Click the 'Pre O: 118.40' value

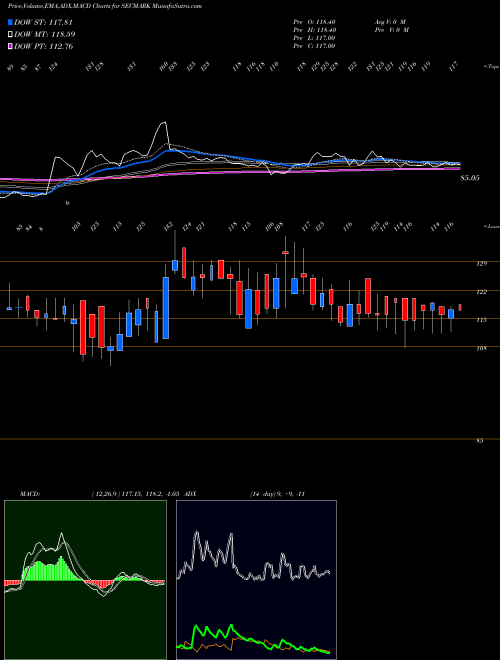coord(314,22)
